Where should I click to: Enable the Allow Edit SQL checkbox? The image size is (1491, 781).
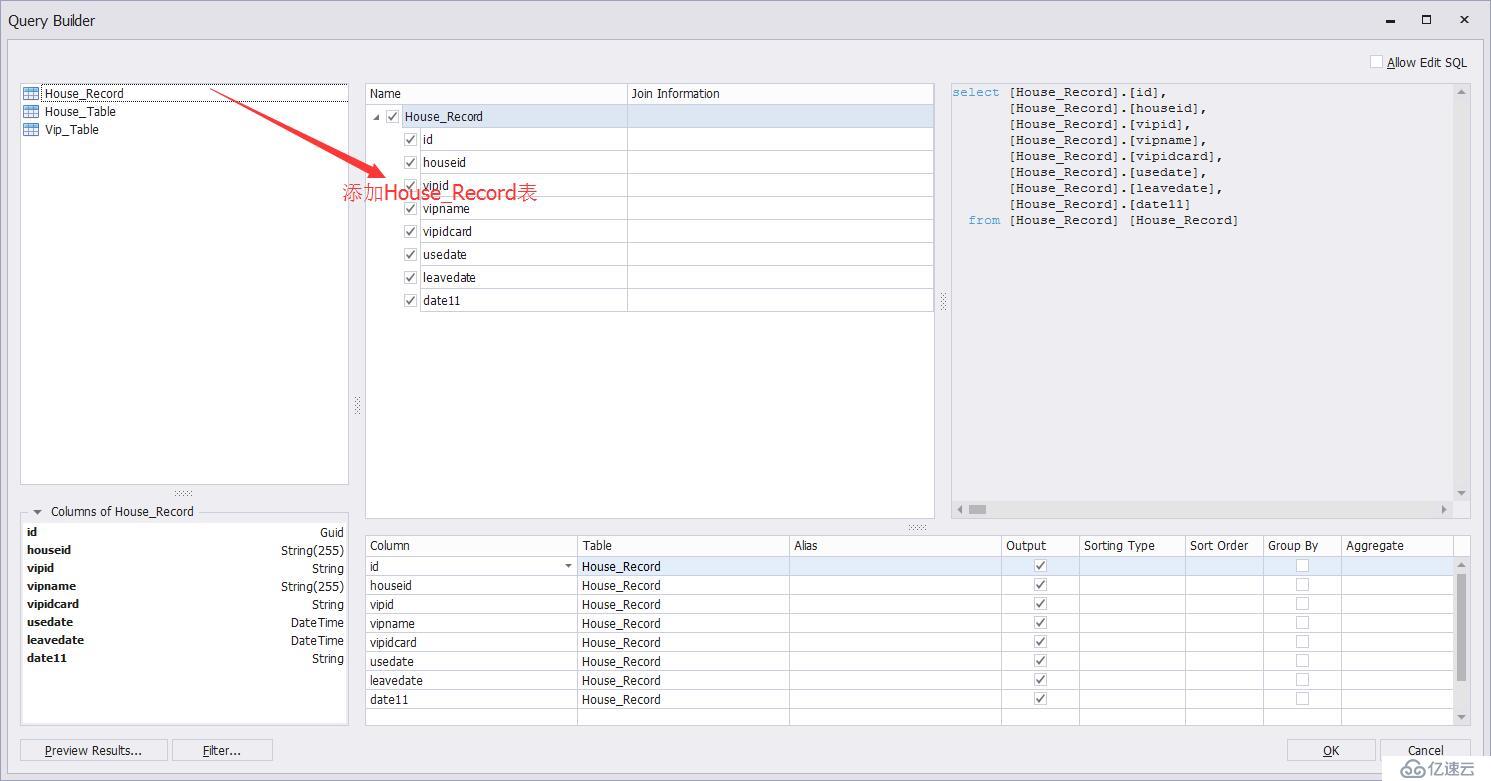(x=1376, y=62)
